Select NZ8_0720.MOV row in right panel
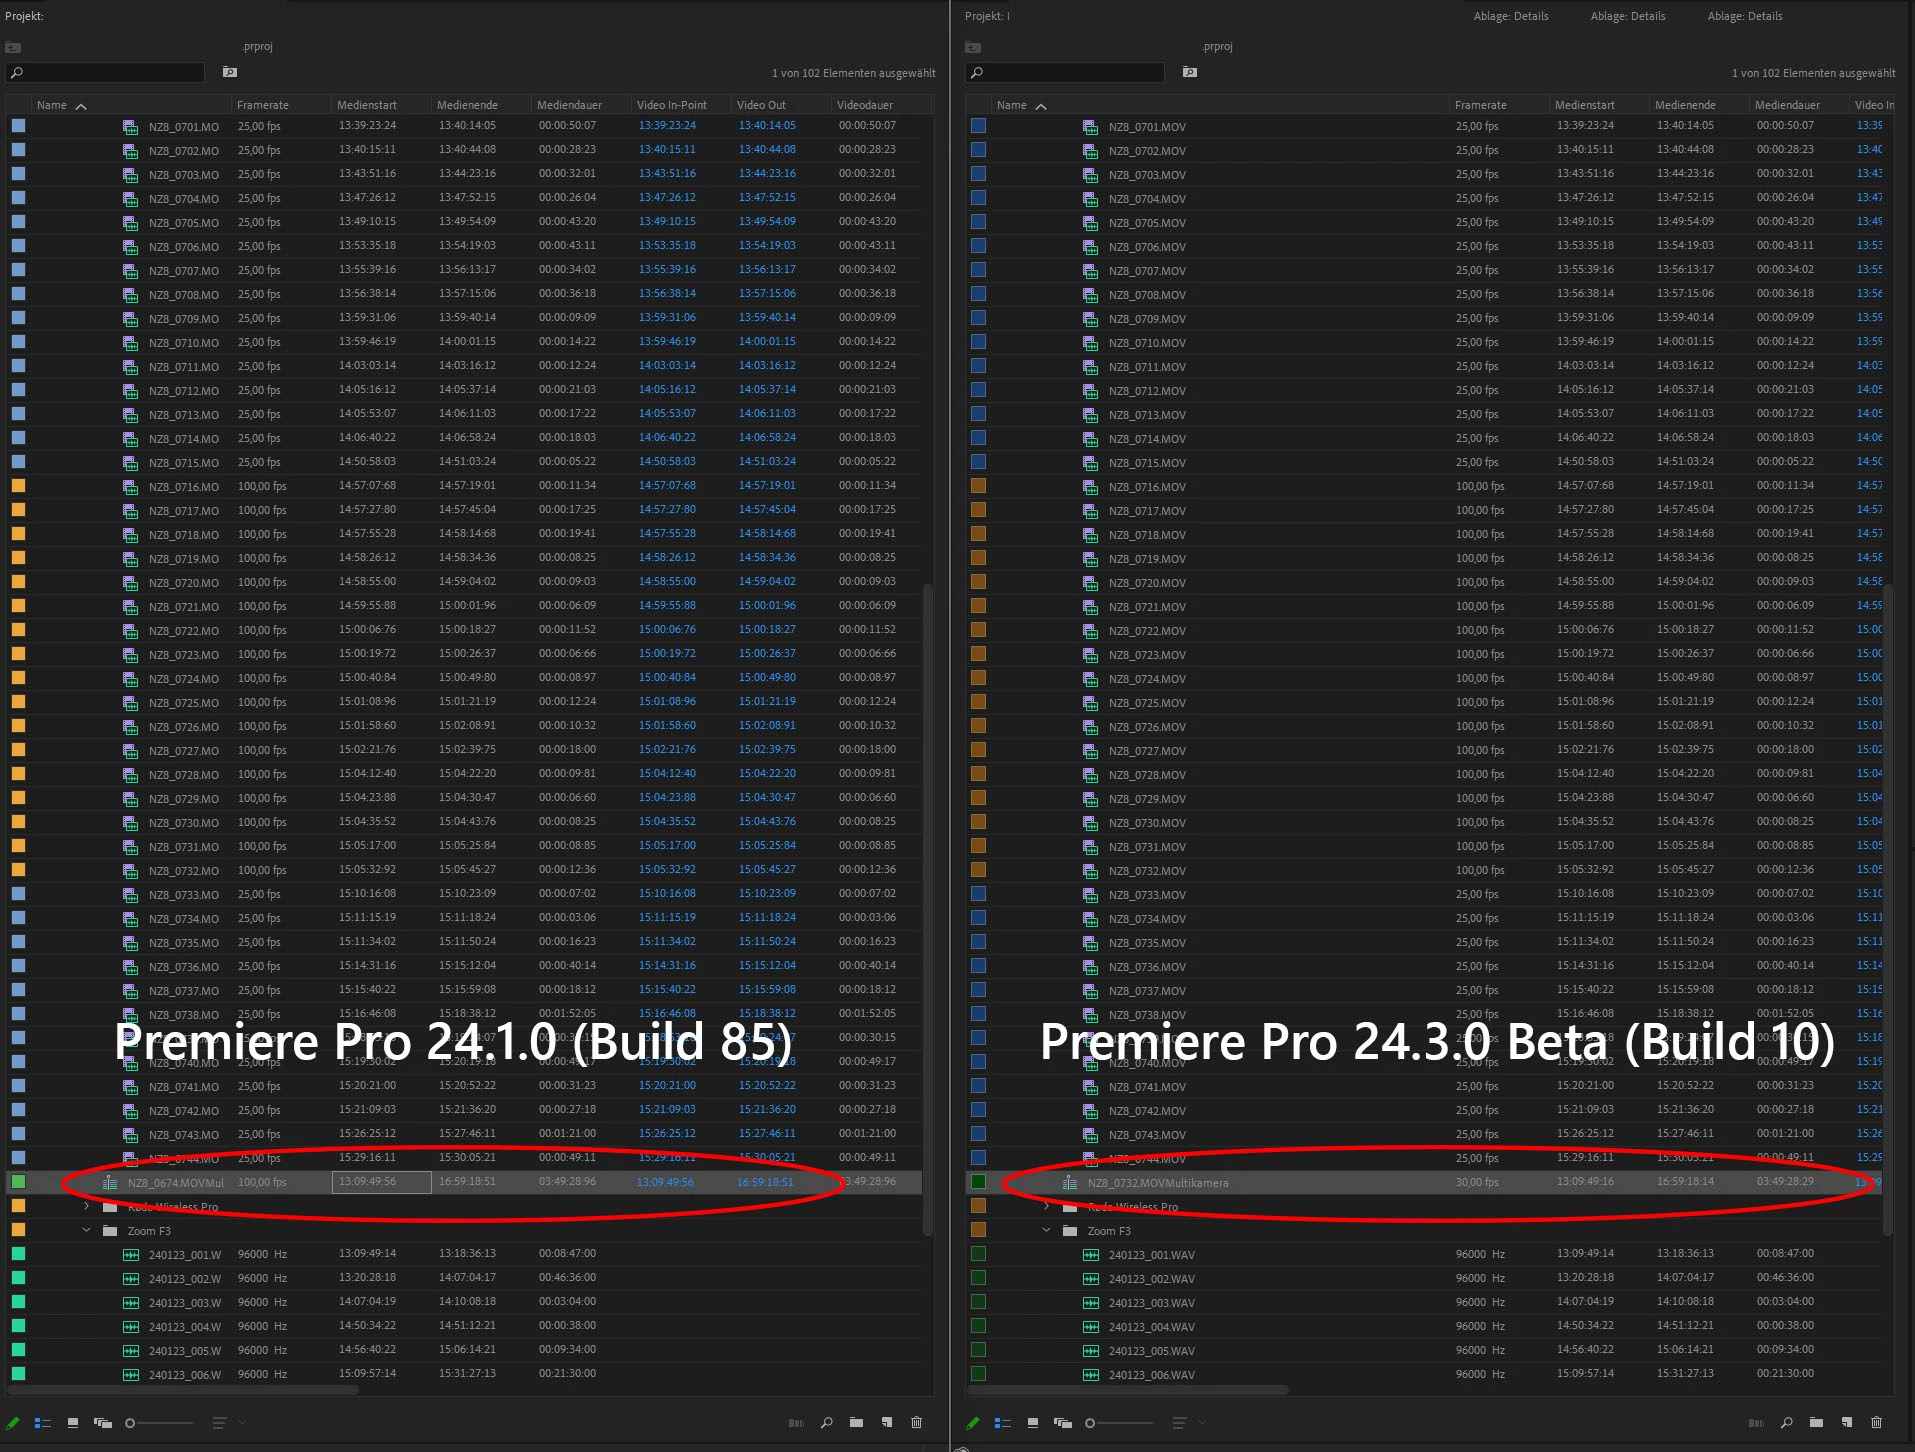The height and width of the screenshot is (1452, 1915). tap(1425, 582)
